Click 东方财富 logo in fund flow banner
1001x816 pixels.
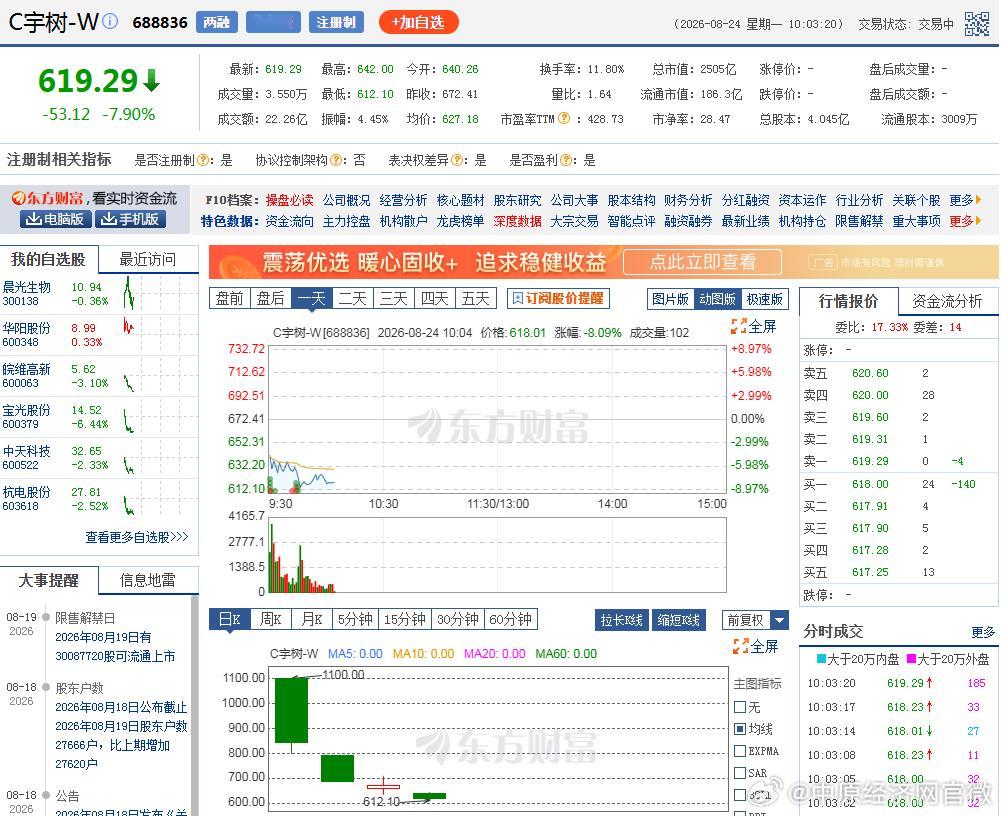point(49,199)
